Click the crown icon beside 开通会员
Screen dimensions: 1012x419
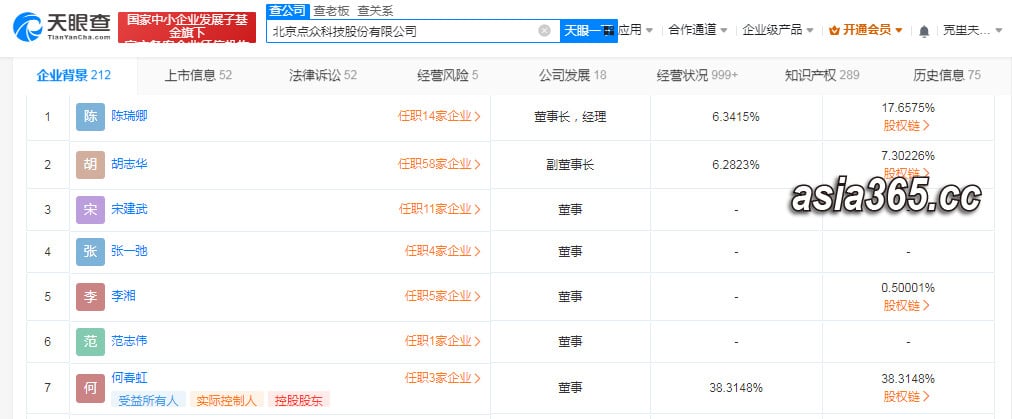[833, 30]
